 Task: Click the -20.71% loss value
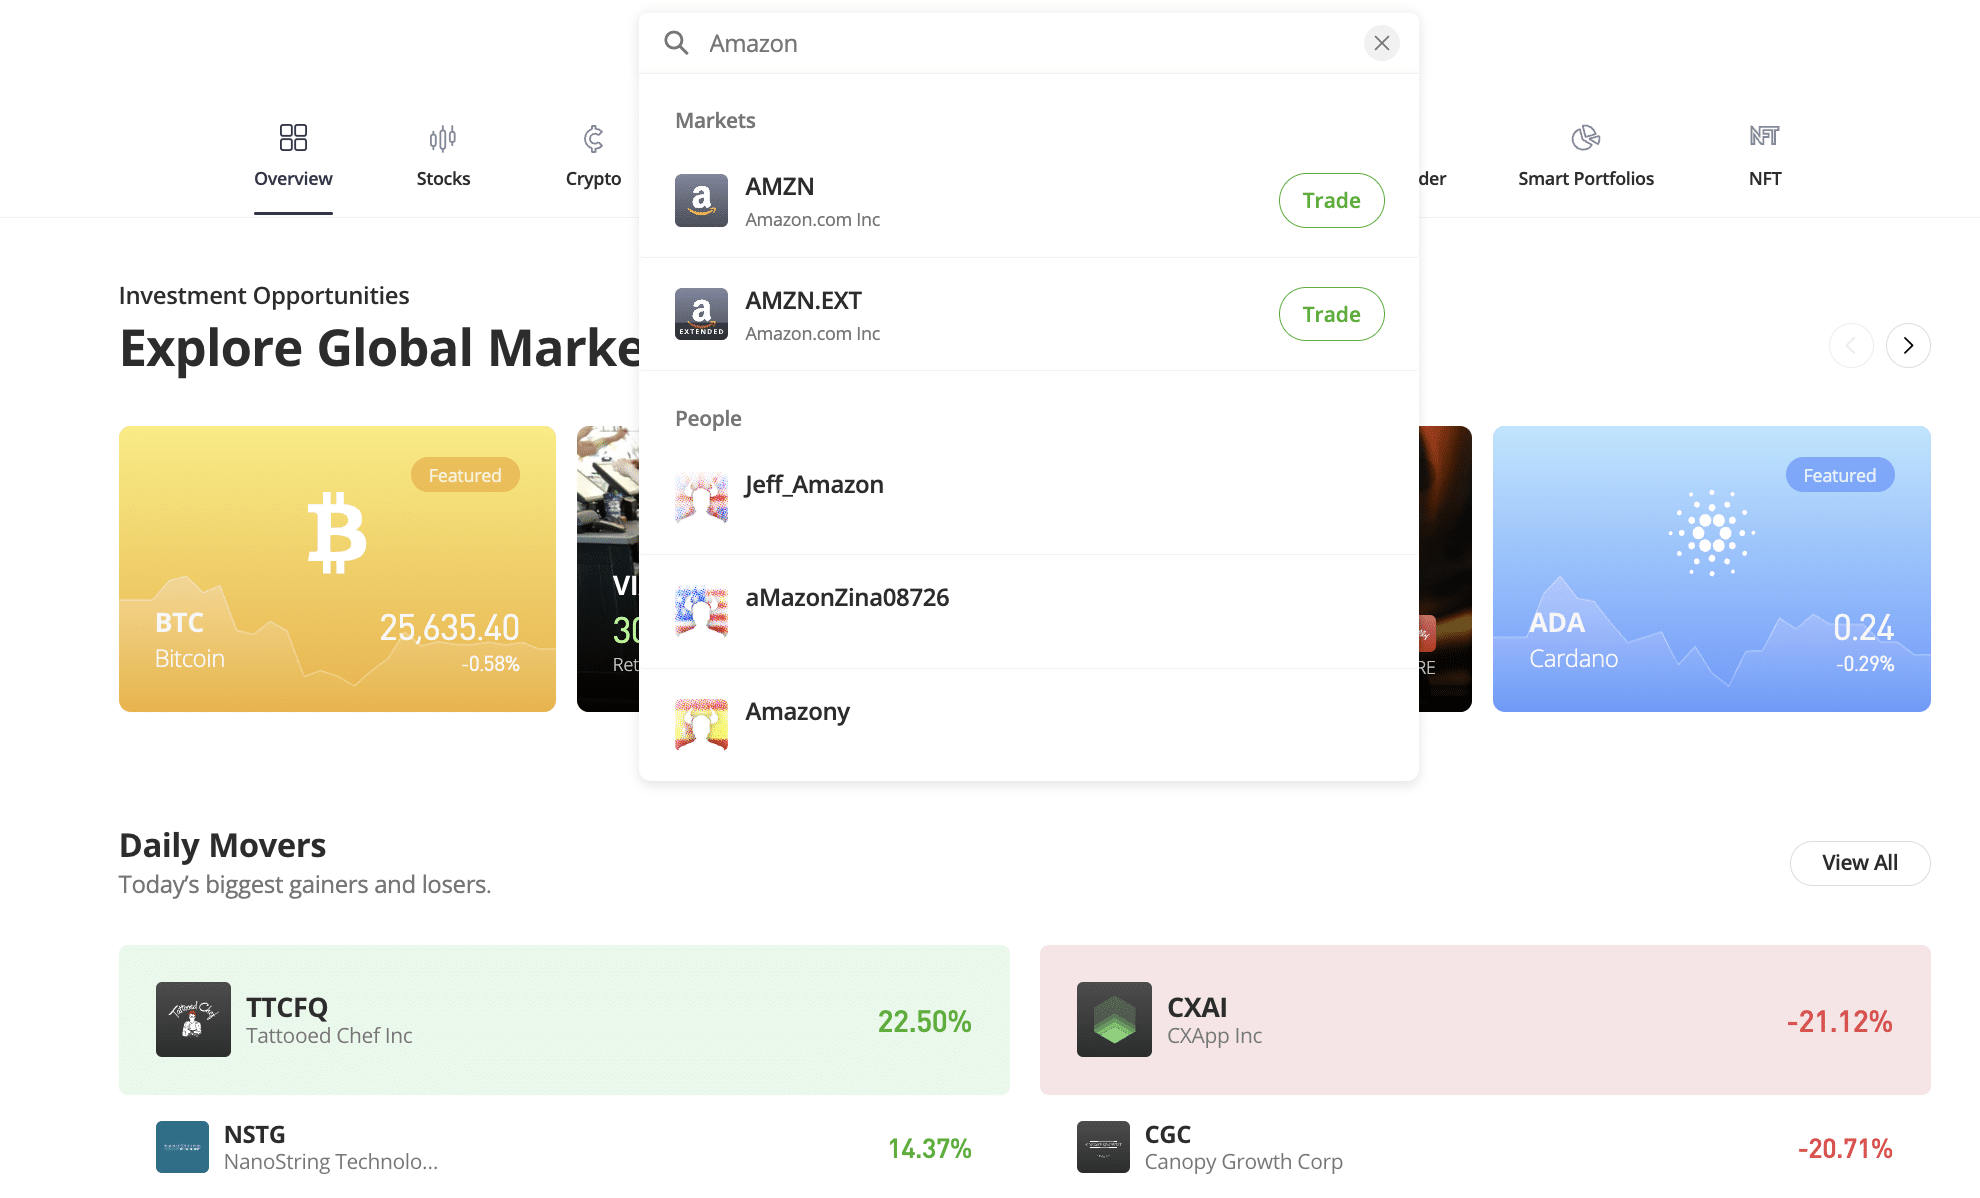(1845, 1148)
